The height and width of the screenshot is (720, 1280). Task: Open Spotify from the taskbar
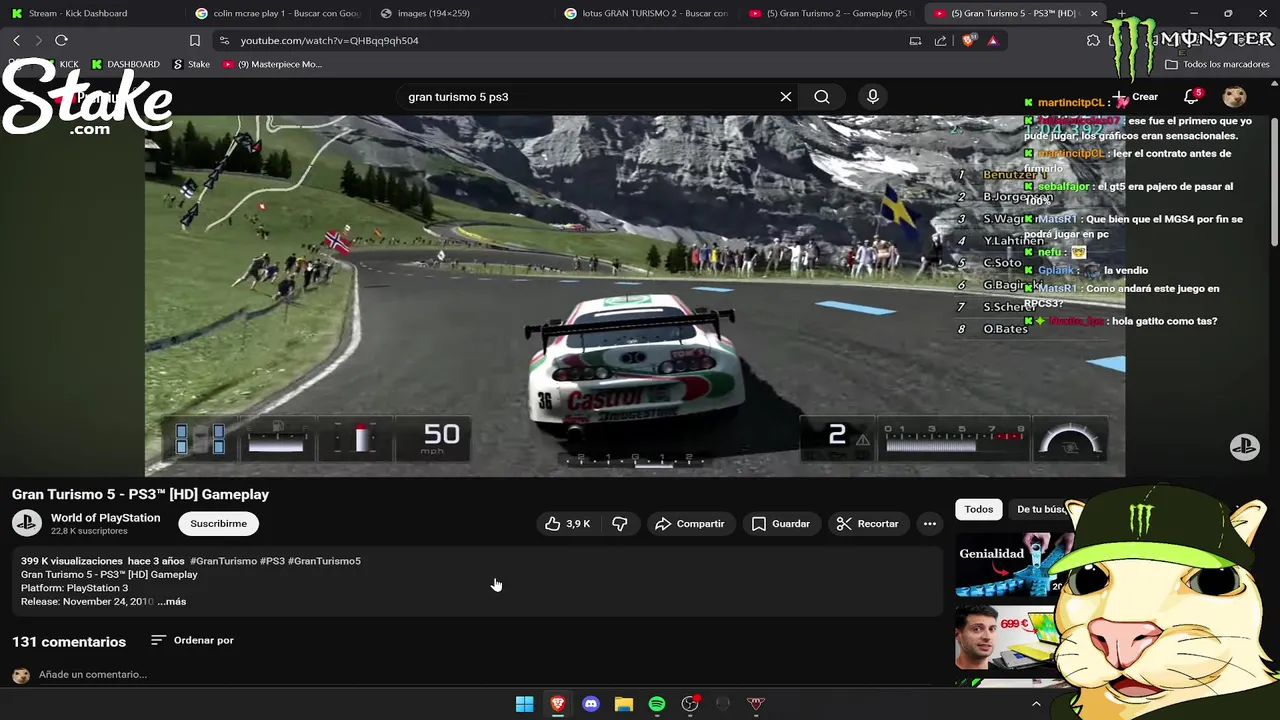pos(657,704)
